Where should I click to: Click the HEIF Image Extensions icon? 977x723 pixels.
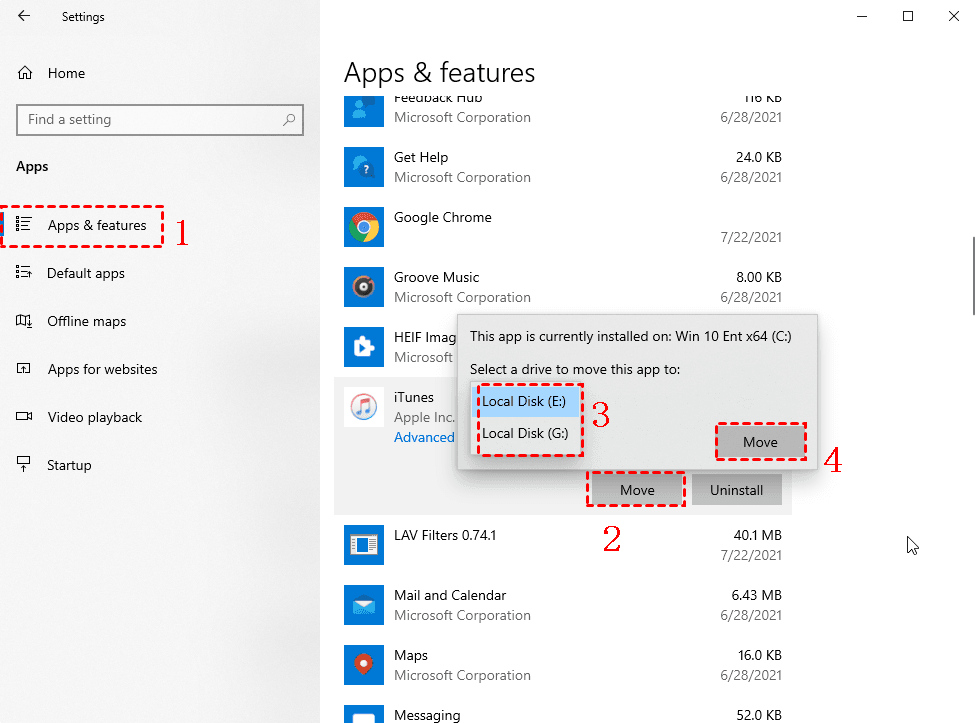(363, 347)
